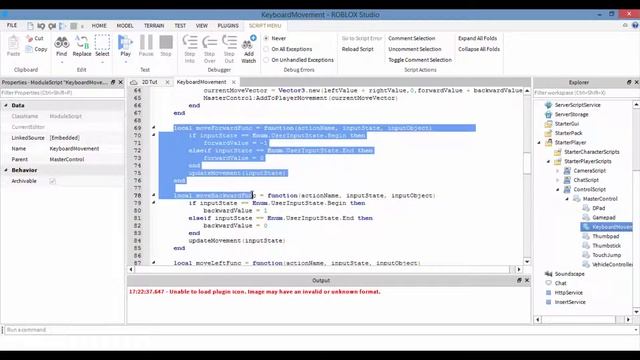Switch to the MODEL ribbon tab
This screenshot has height=360, width=640.
pos(125,25)
